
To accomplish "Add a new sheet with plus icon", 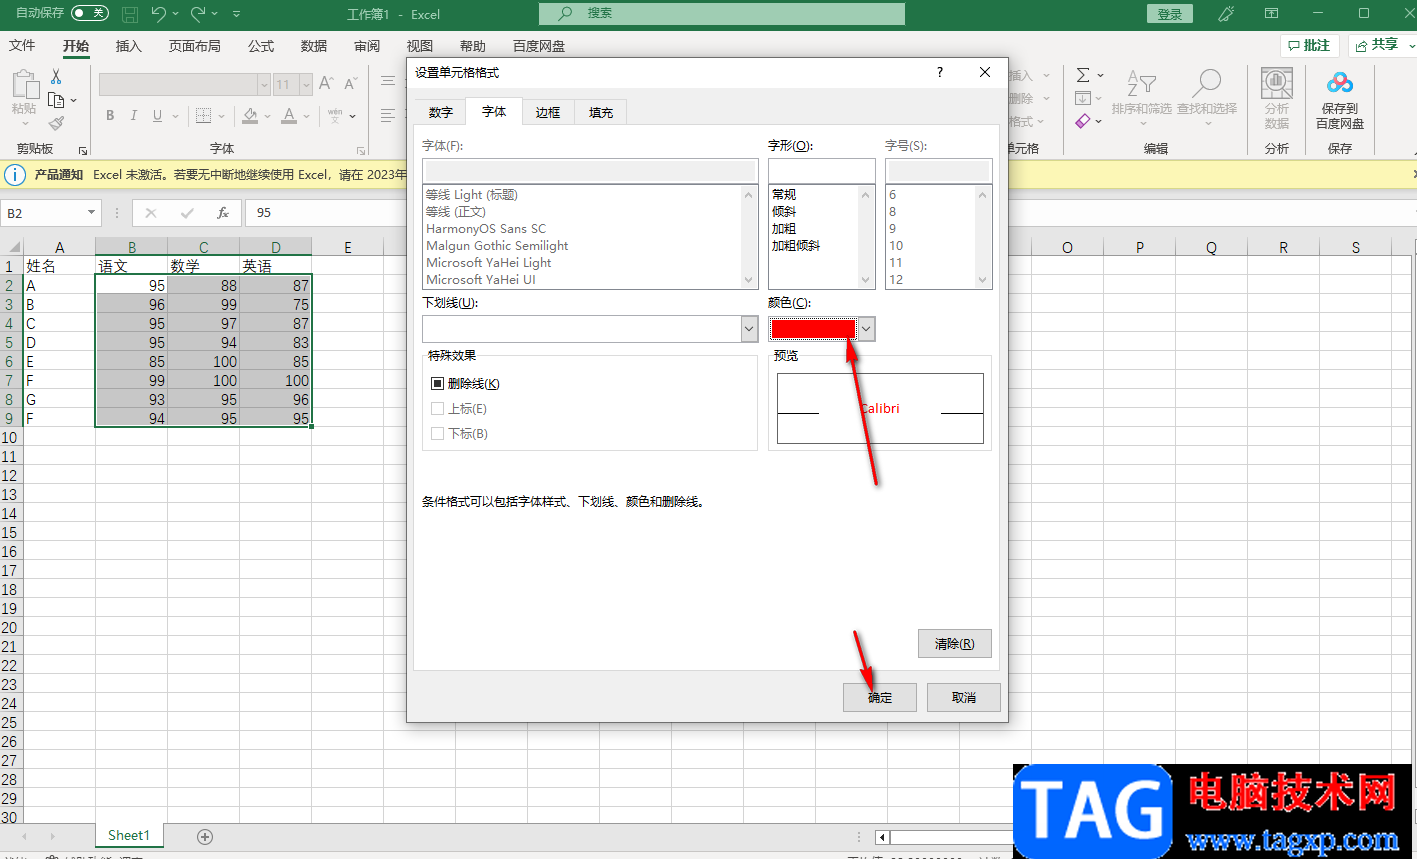I will (x=205, y=836).
